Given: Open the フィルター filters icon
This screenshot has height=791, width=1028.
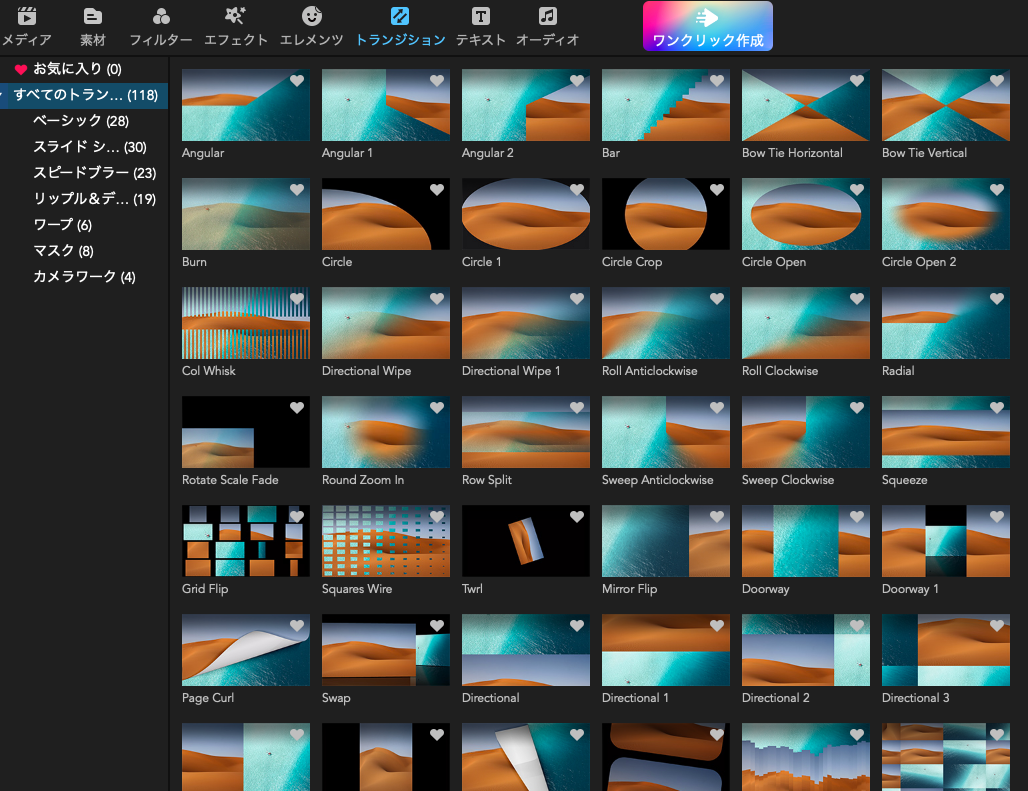Looking at the screenshot, I should tap(161, 17).
